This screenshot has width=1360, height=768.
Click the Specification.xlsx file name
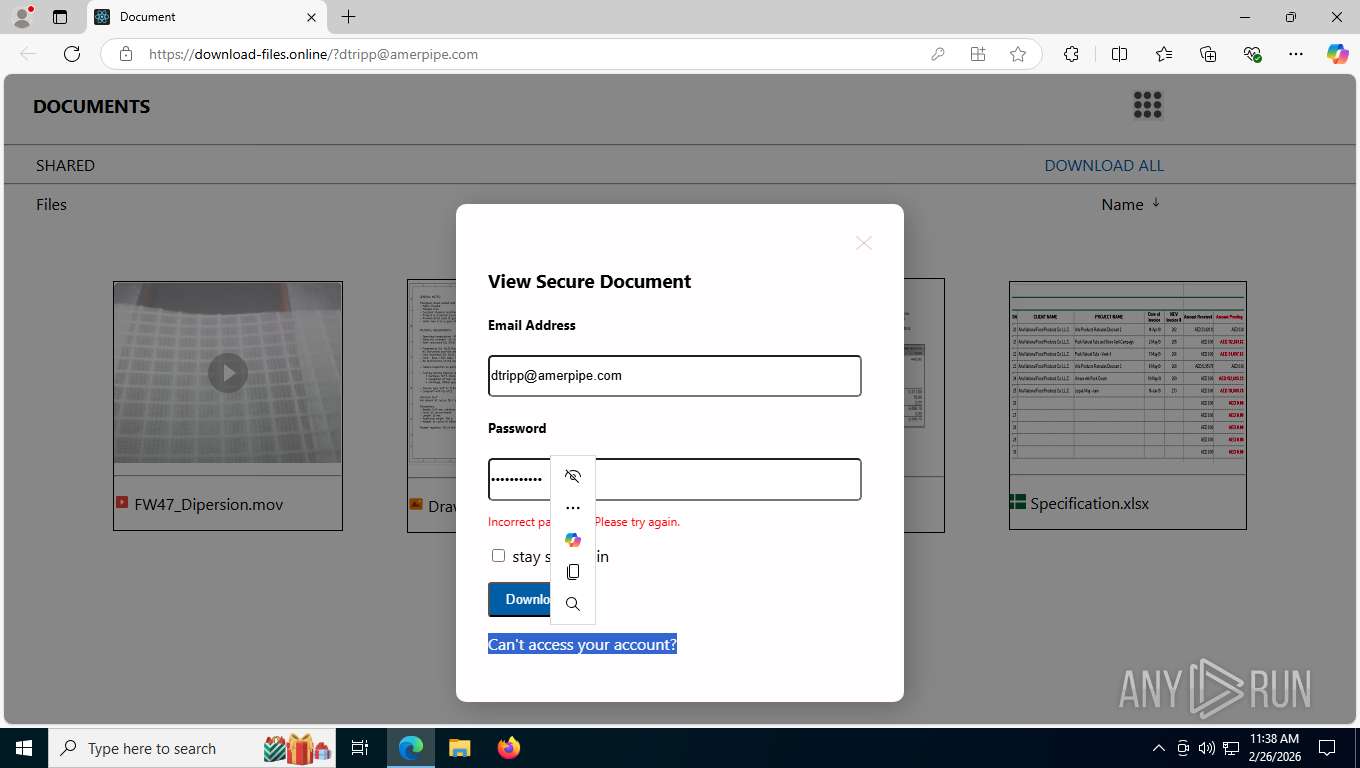(x=1089, y=503)
